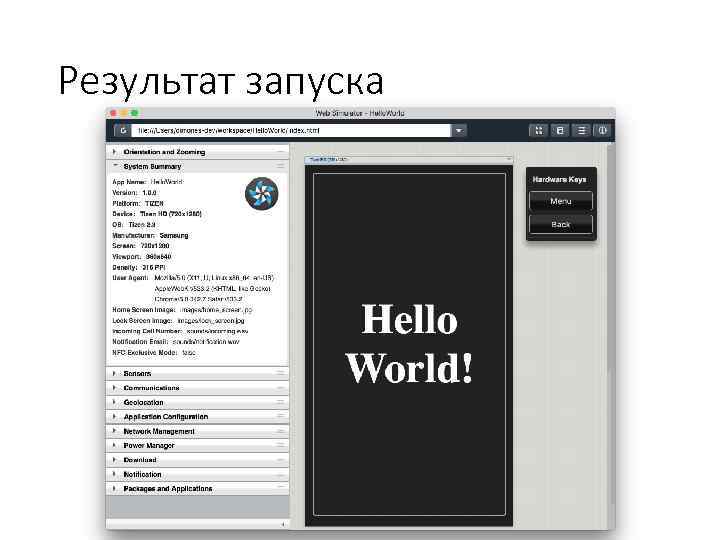Expand the Application Configuration panel
Screen dimensions: 720x540
point(197,416)
